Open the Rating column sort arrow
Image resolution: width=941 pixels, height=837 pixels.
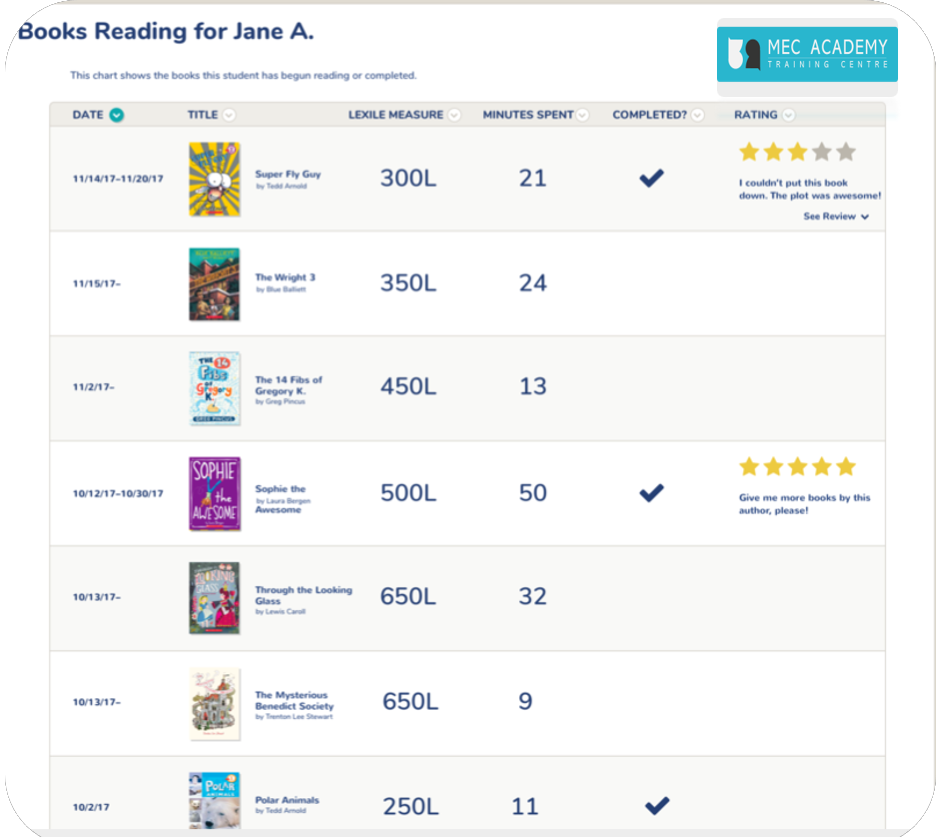789,115
